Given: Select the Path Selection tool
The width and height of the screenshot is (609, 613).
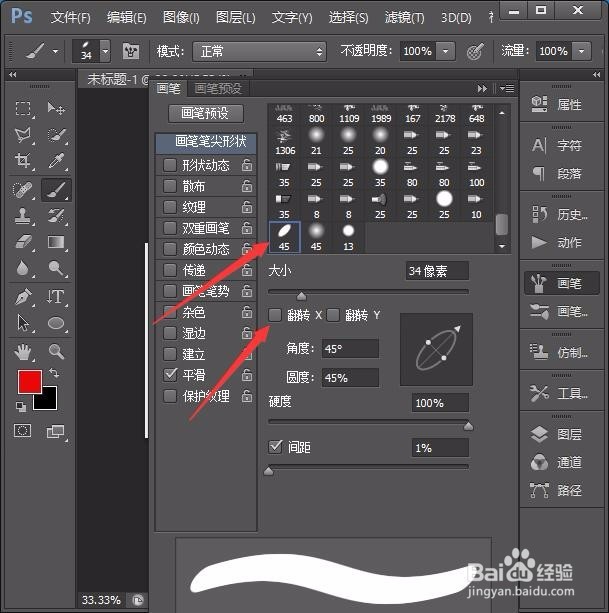Looking at the screenshot, I should point(23,323).
